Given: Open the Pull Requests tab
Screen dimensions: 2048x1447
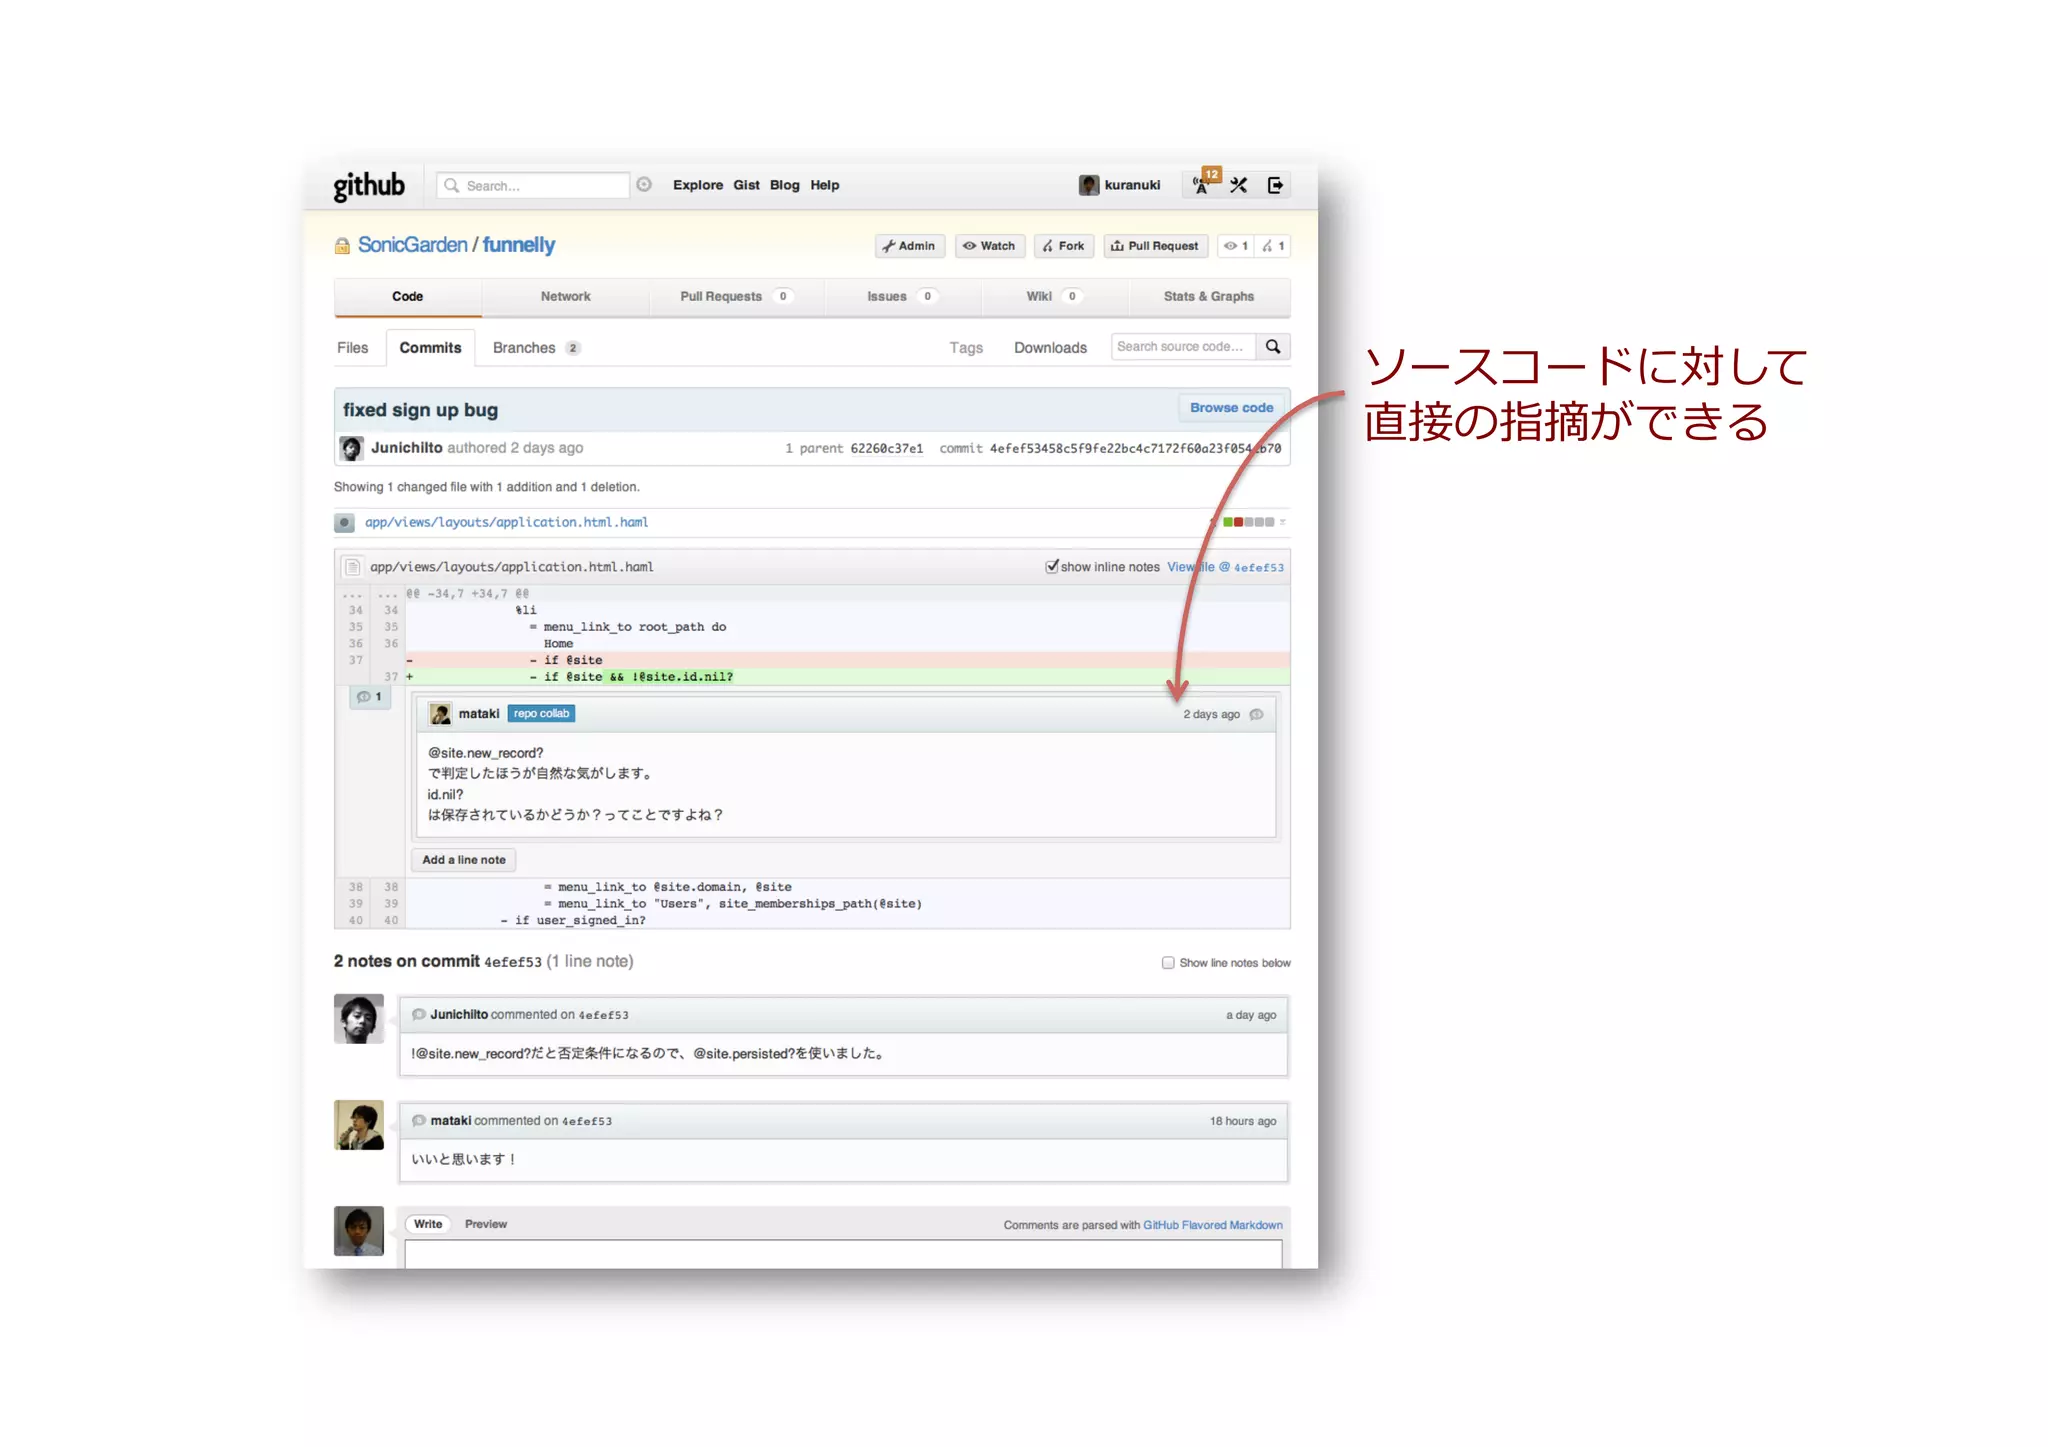Looking at the screenshot, I should pyautogui.click(x=736, y=297).
